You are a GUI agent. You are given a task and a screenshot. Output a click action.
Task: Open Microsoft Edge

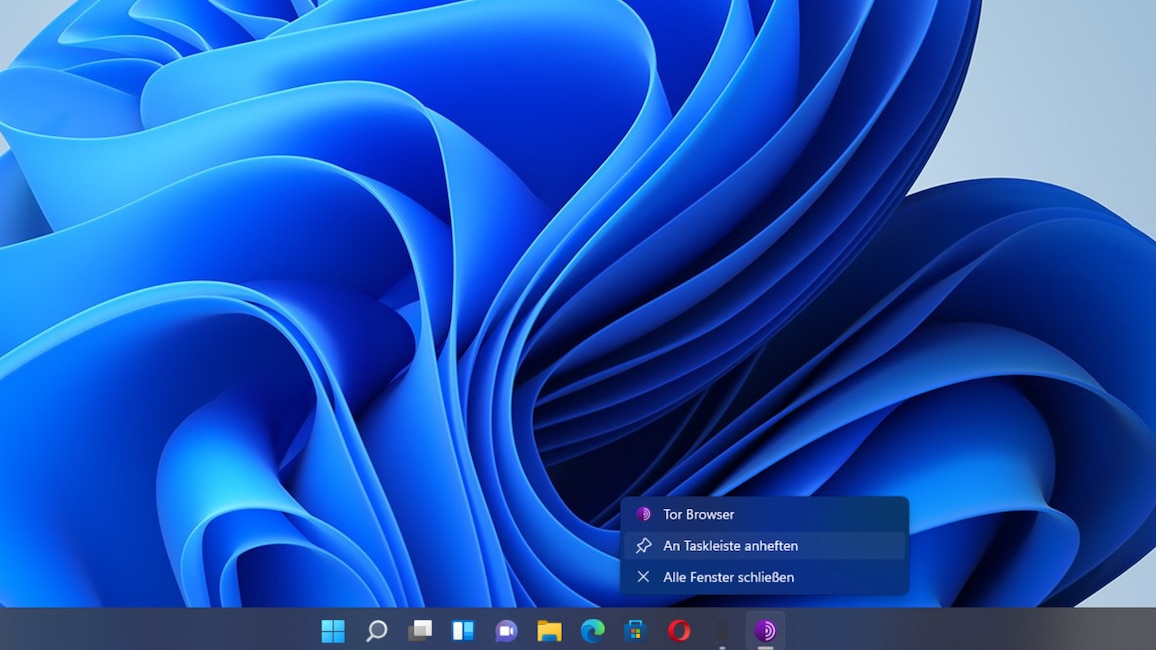(x=591, y=630)
